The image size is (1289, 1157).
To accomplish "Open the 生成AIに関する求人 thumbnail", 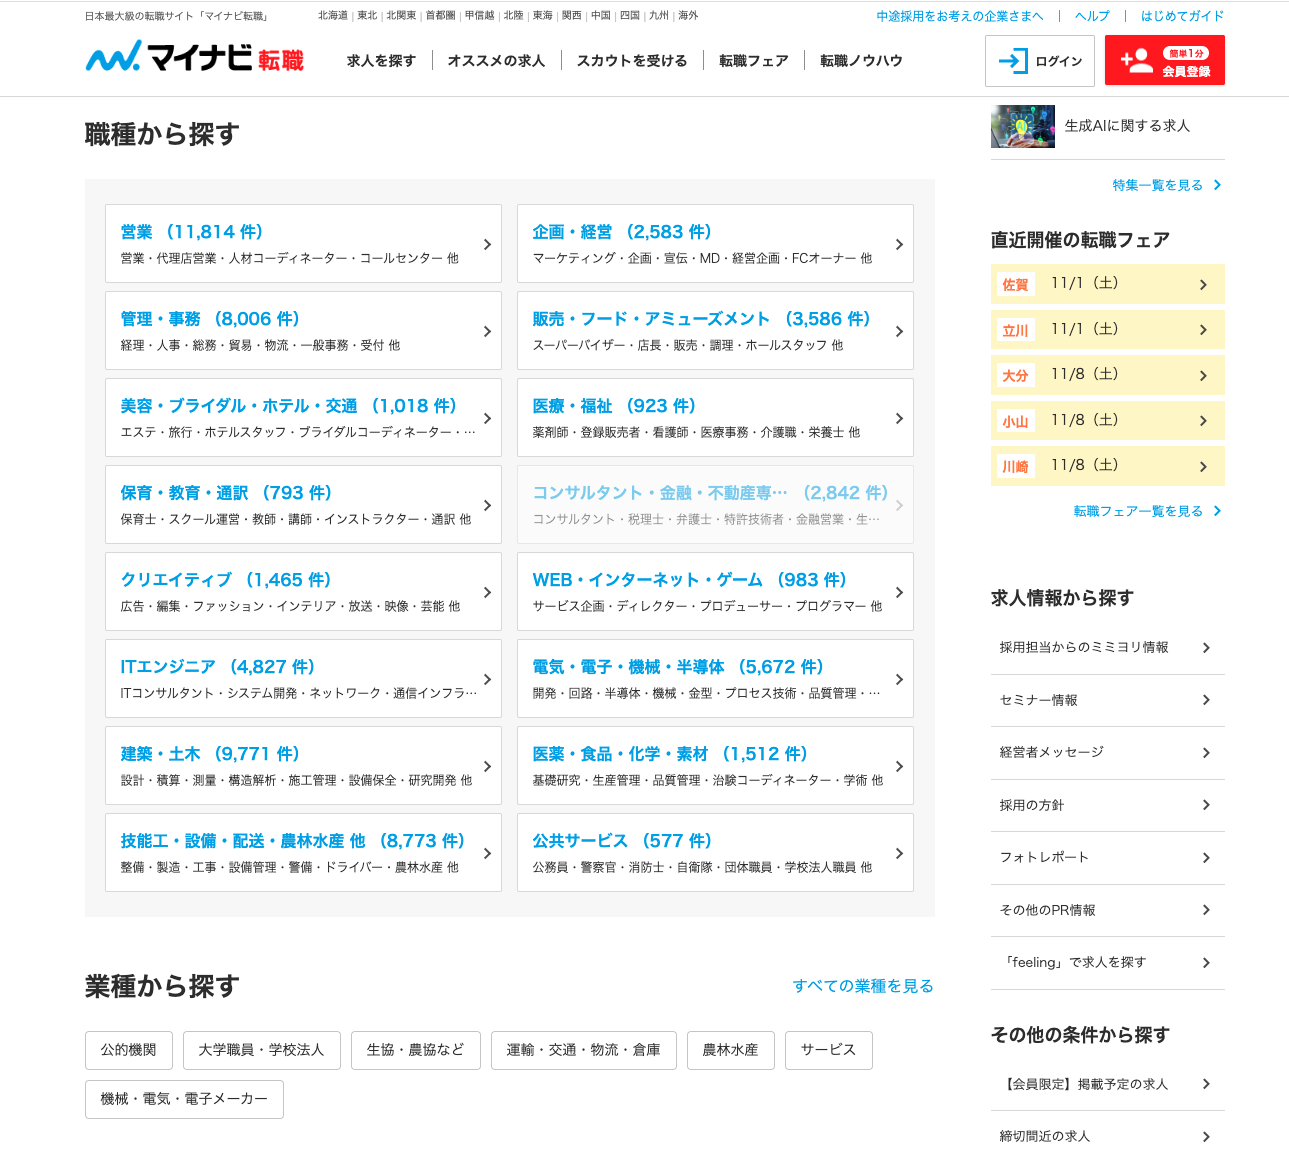I will [x=1022, y=126].
